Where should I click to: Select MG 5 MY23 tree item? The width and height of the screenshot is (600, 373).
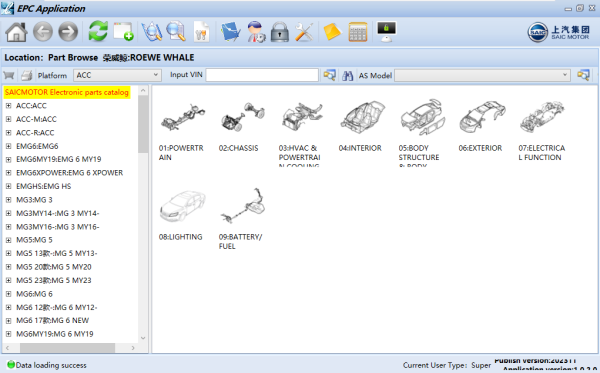pos(54,280)
